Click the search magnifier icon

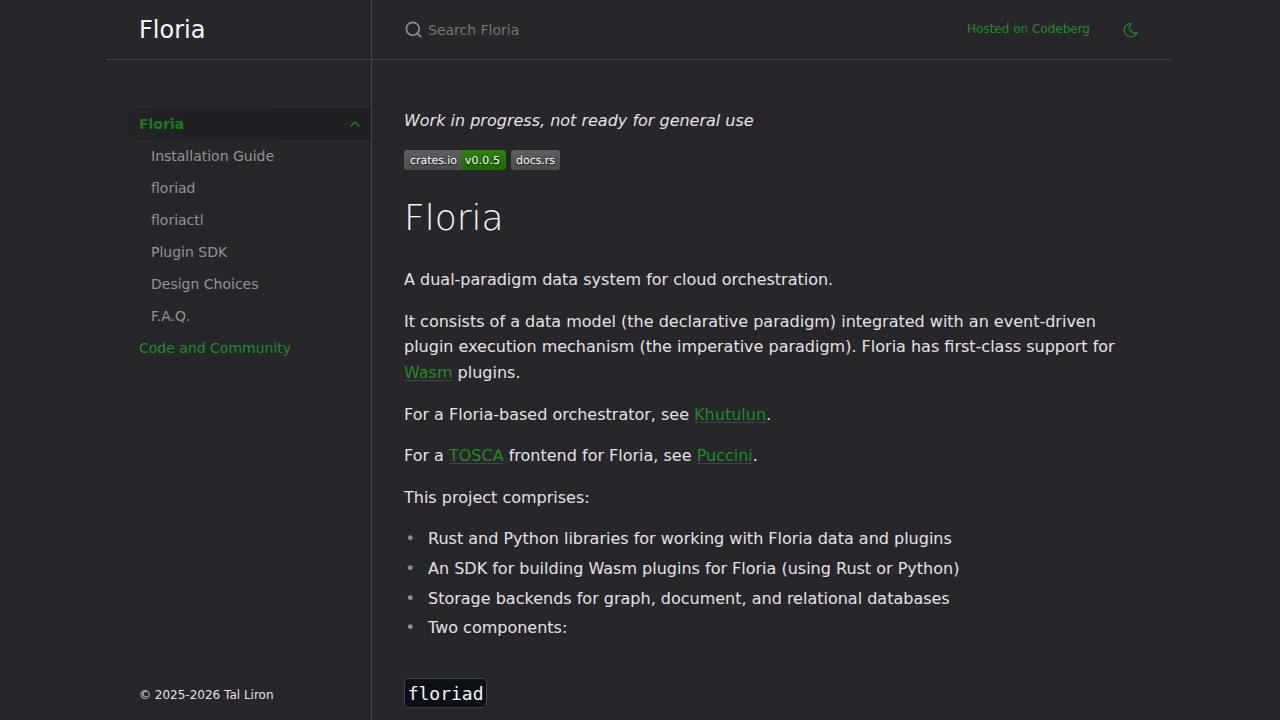[413, 30]
